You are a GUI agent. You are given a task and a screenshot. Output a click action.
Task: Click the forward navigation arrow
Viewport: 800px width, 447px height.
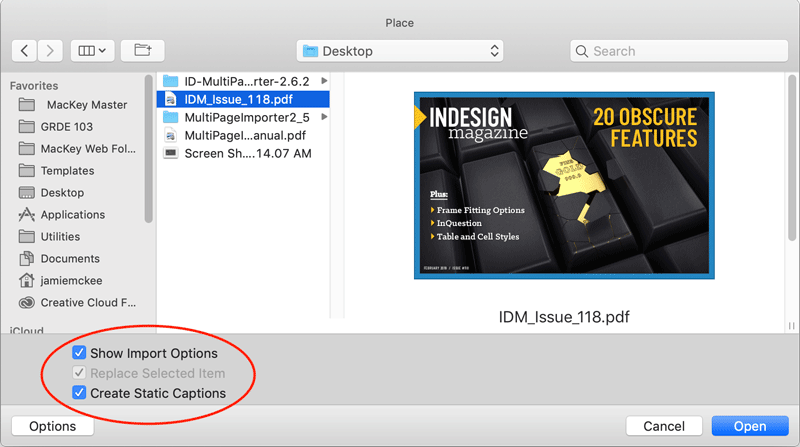tap(51, 50)
